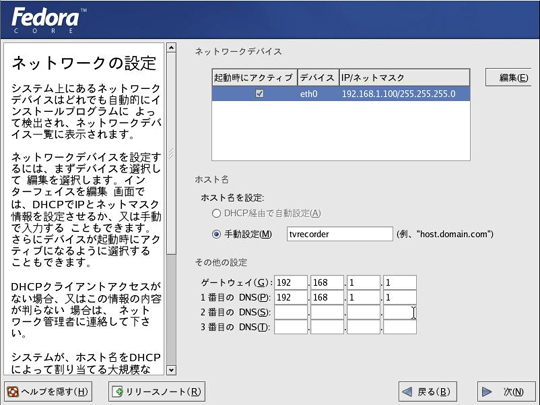Select DHCP automatic hostname radio option
The width and height of the screenshot is (540, 405).
pyautogui.click(x=216, y=214)
